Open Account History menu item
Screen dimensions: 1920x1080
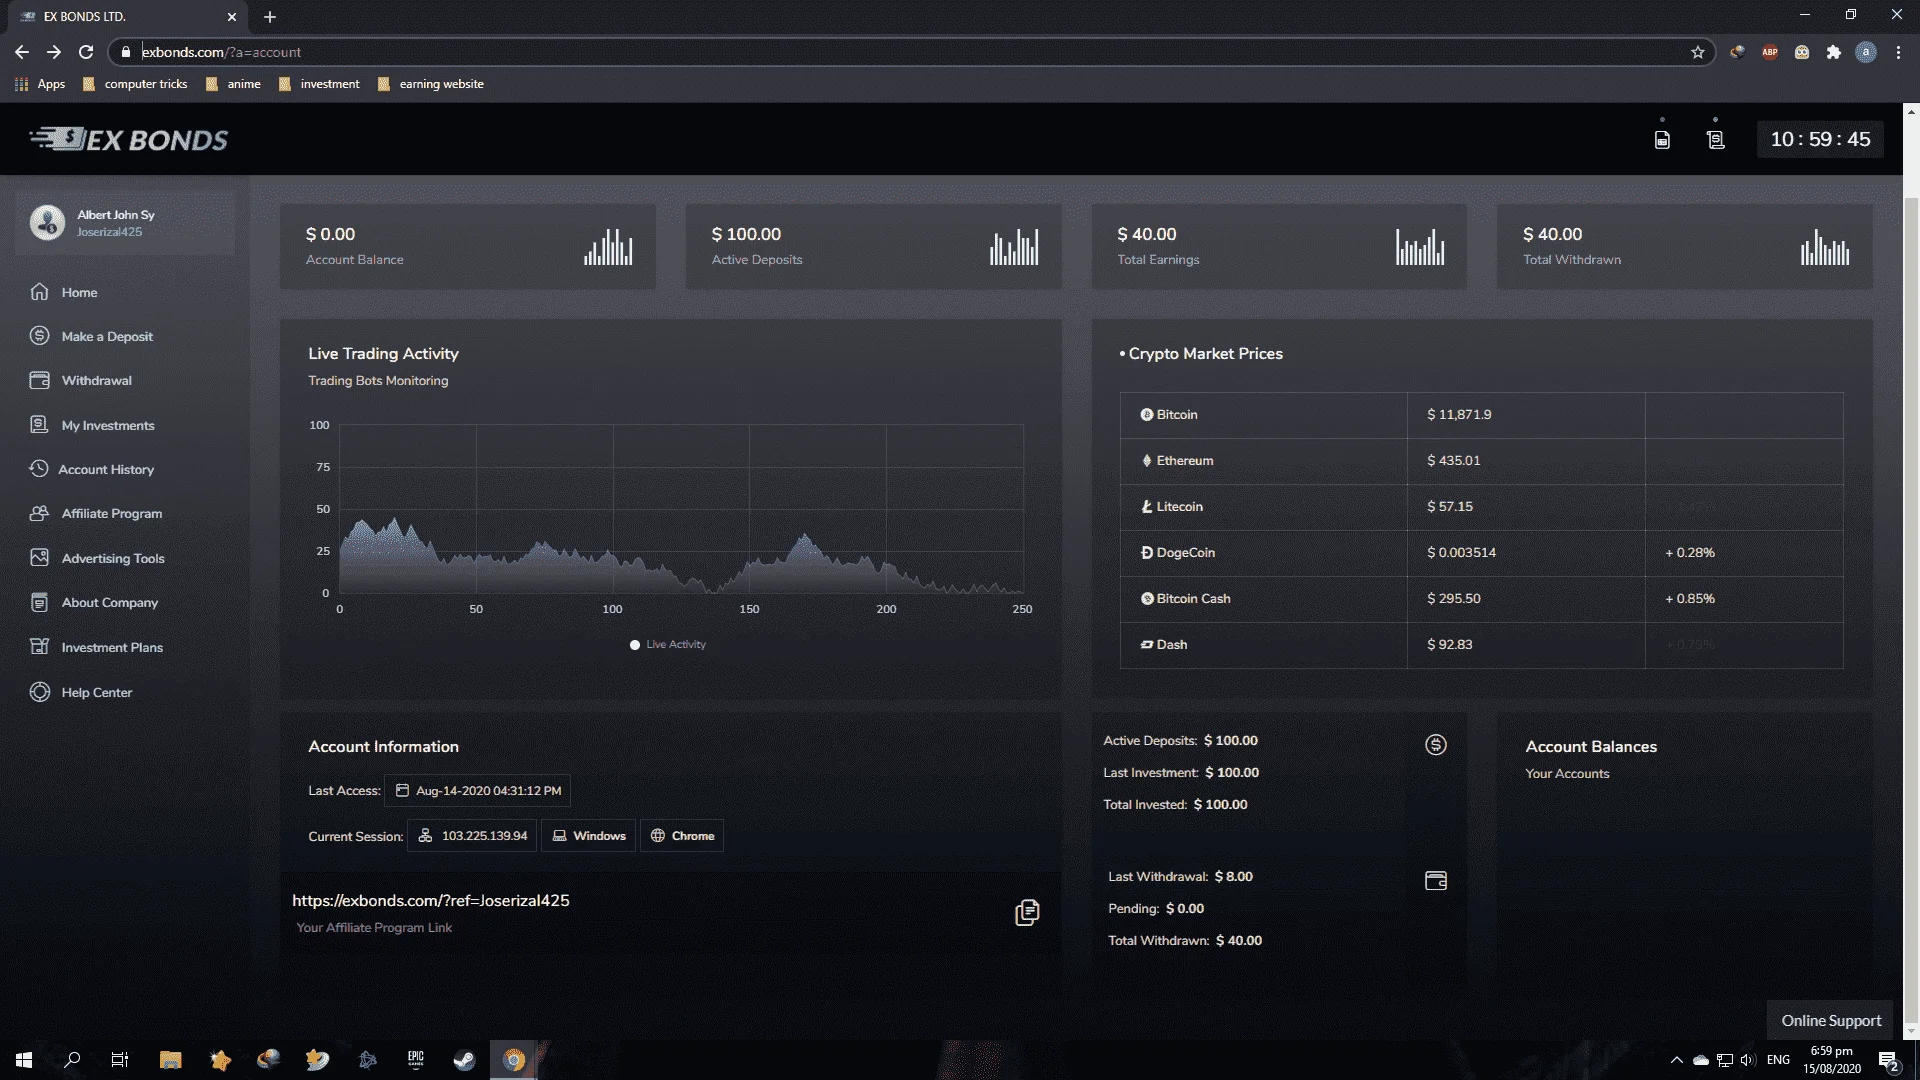point(106,469)
